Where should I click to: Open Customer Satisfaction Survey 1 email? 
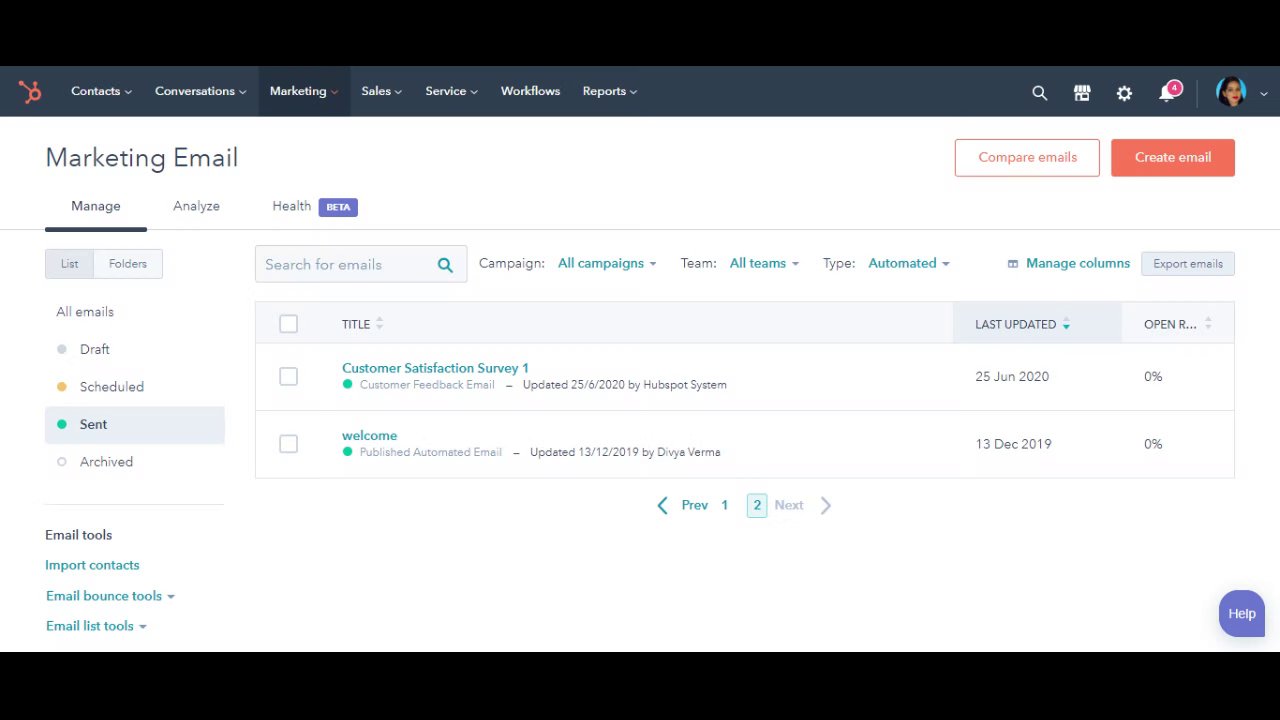[435, 368]
